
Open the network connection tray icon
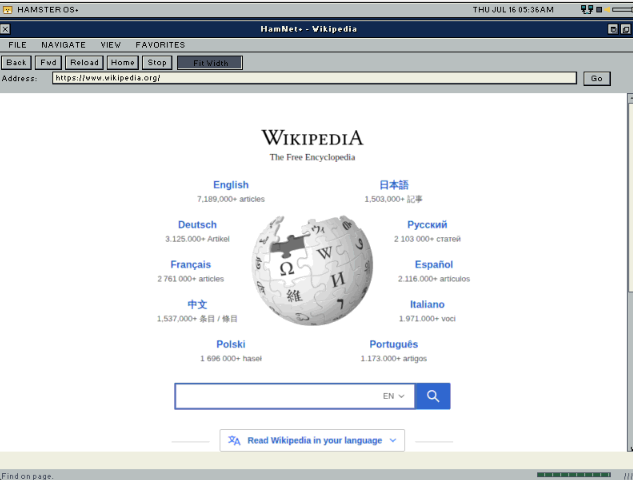[x=587, y=9]
